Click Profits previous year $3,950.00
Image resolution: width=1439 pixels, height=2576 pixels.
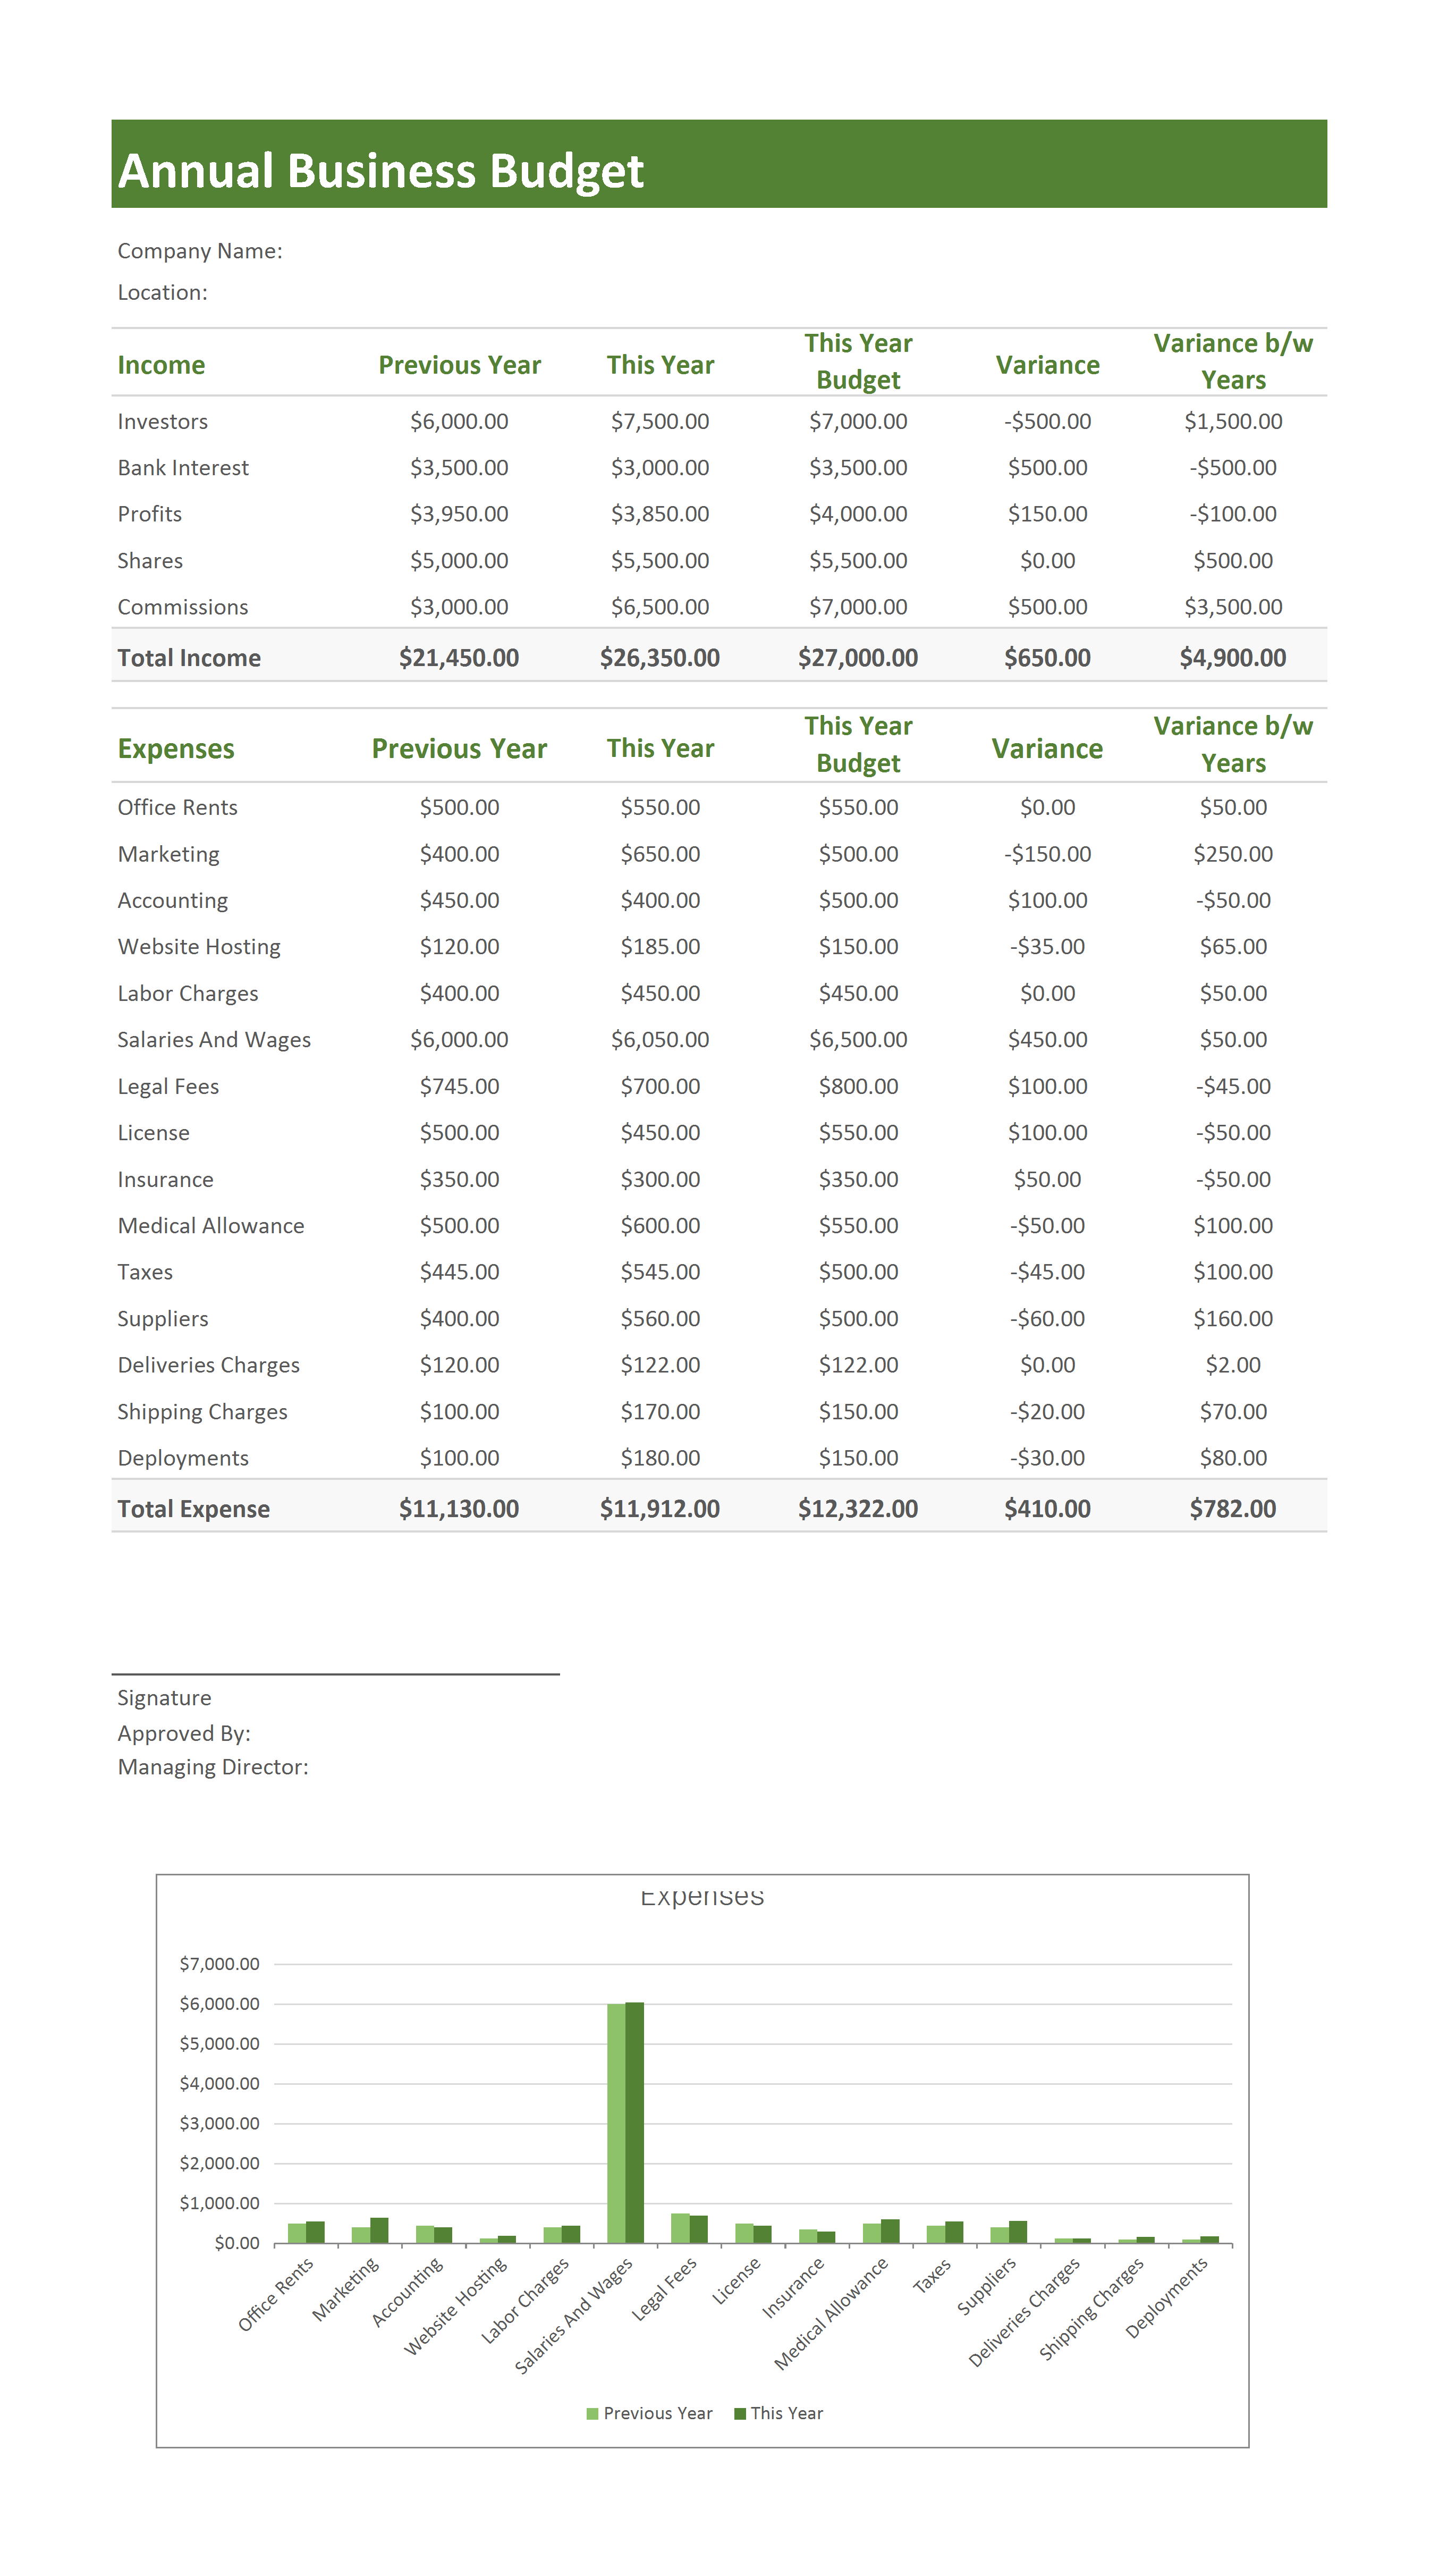pos(459,513)
